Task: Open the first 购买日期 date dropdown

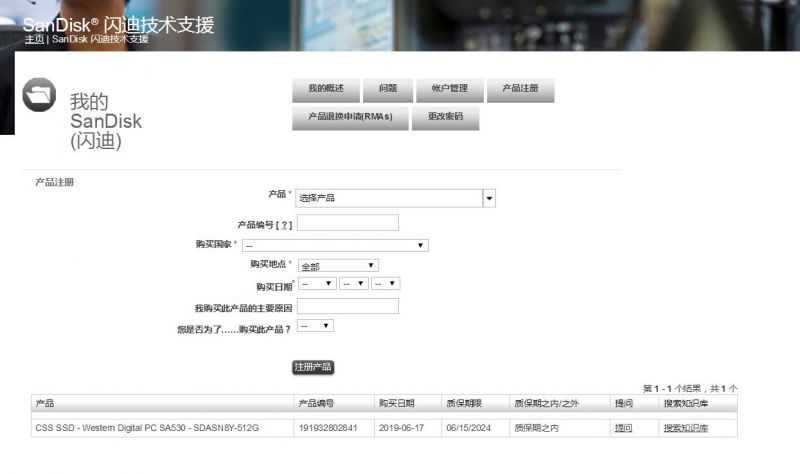Action: 316,284
